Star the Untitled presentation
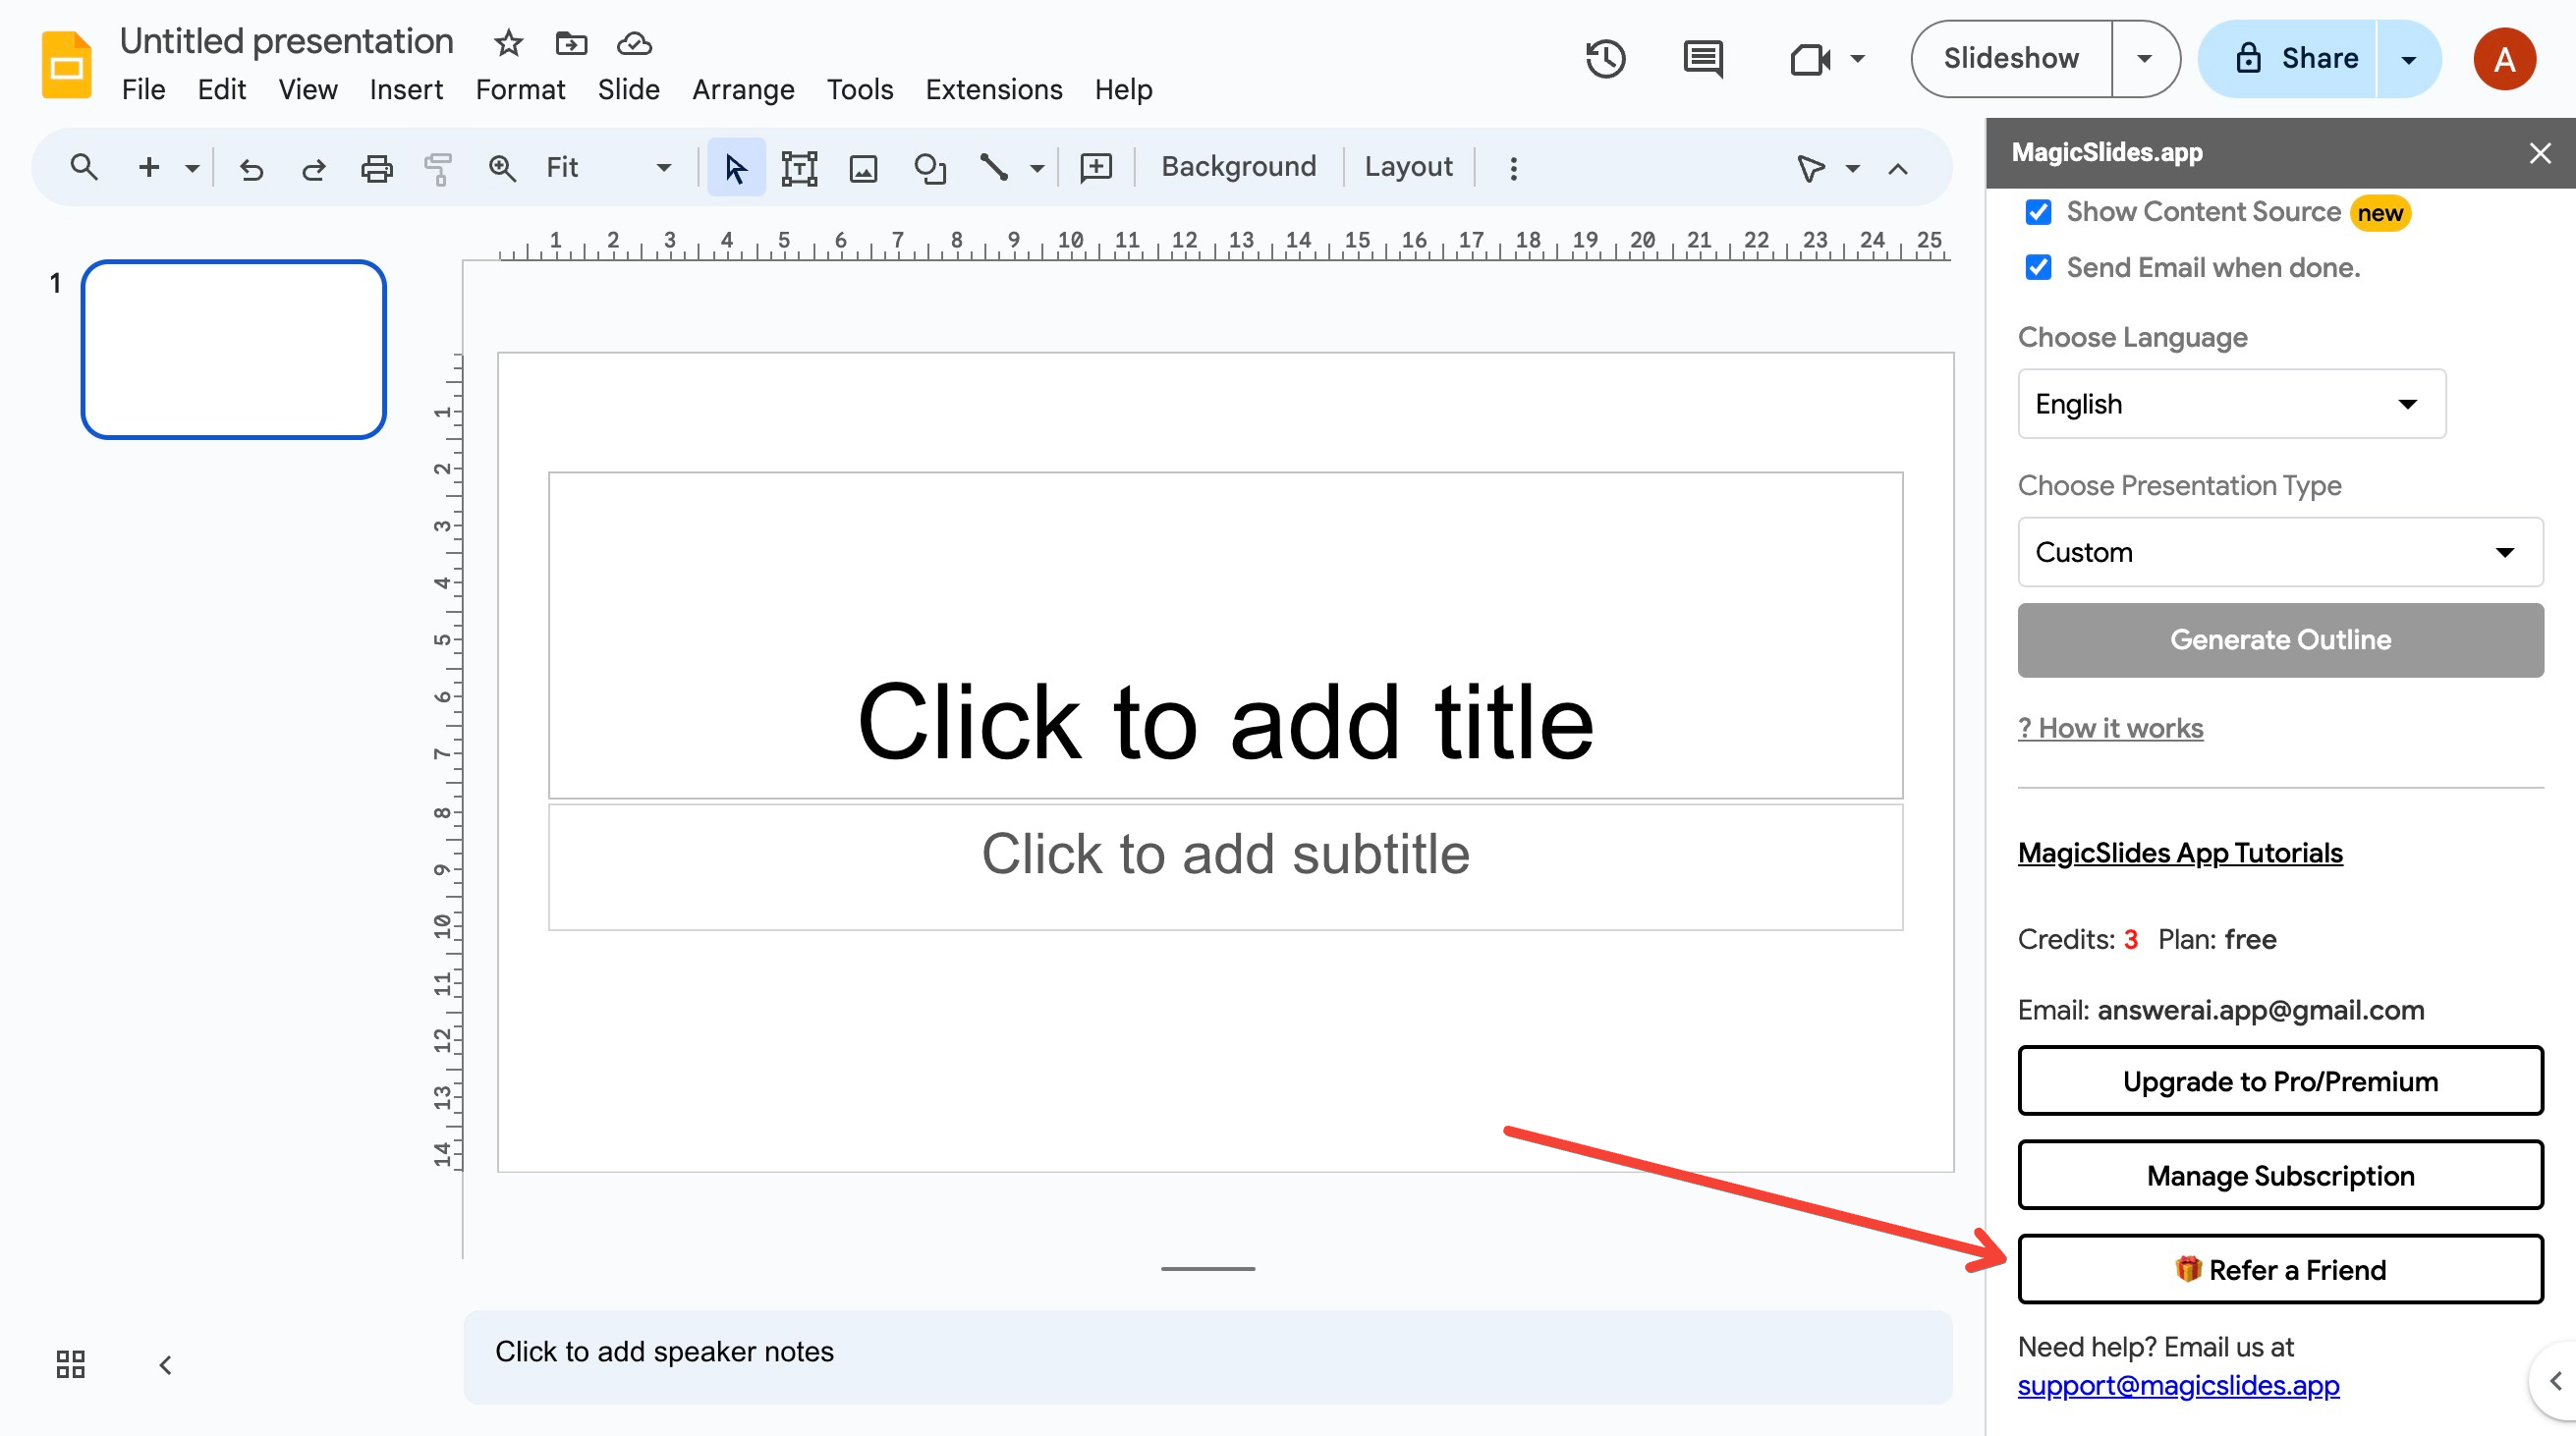The image size is (2576, 1436). tap(508, 43)
